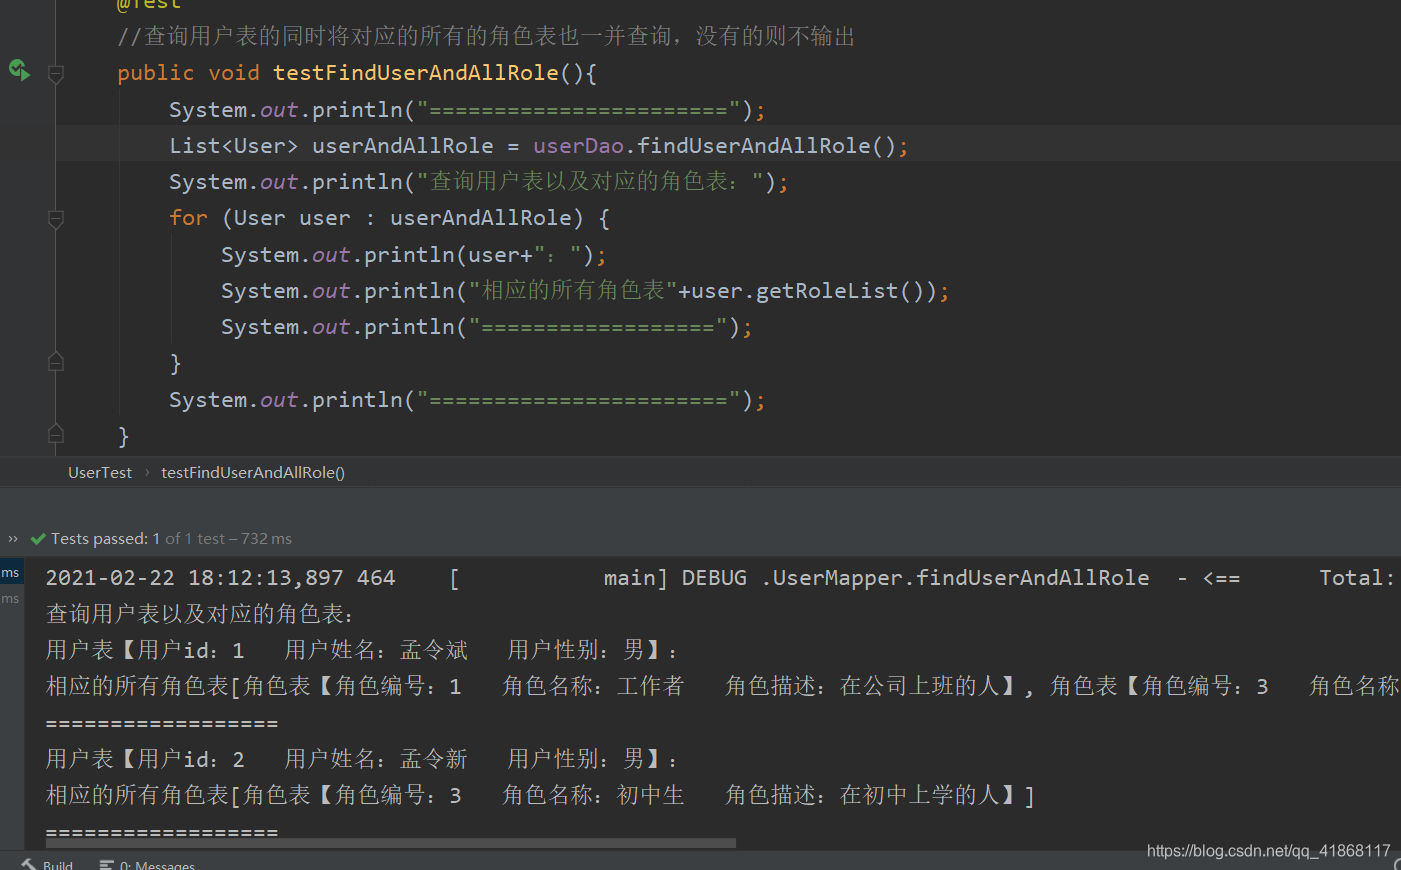Click the string "相应的所有角色表" in code
Image resolution: width=1401 pixels, height=870 pixels.
[573, 291]
